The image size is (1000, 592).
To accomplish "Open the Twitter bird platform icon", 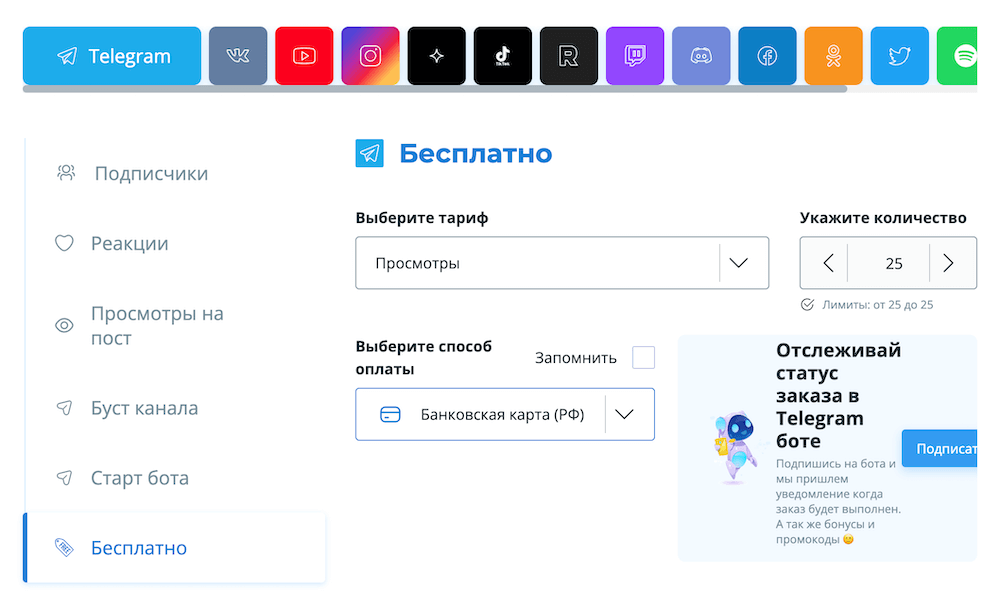I will pyautogui.click(x=900, y=56).
